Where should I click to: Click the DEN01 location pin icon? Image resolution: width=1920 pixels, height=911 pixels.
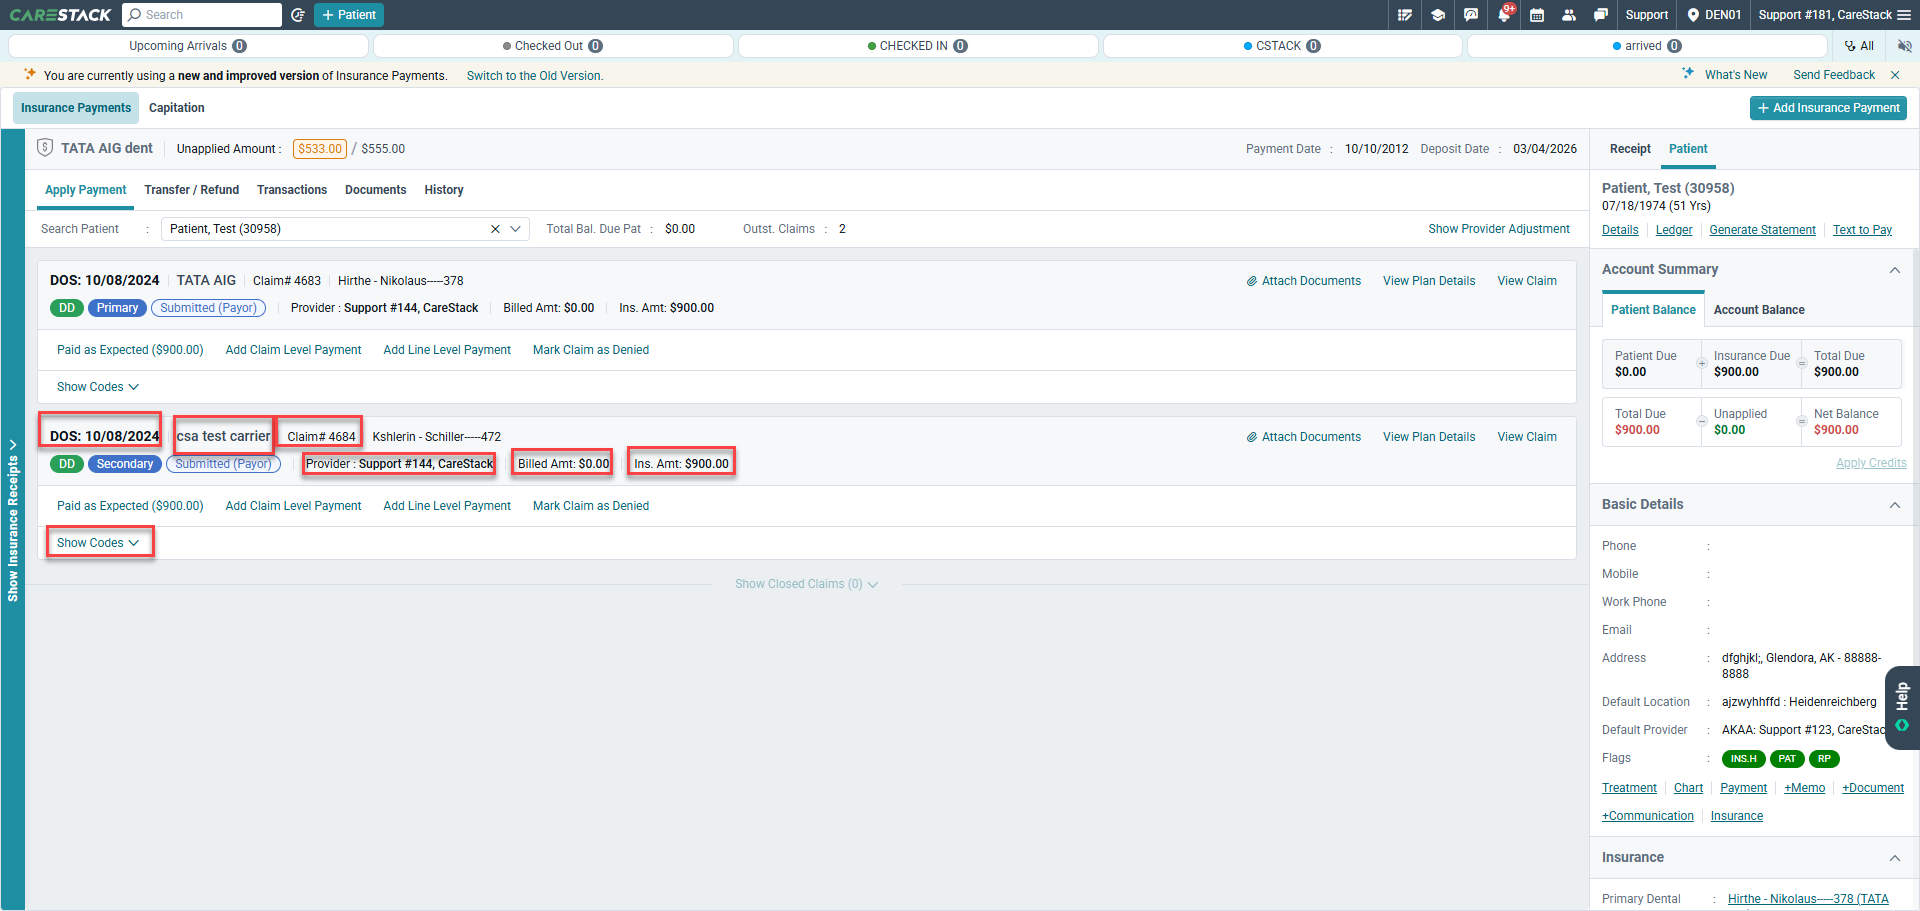1693,15
